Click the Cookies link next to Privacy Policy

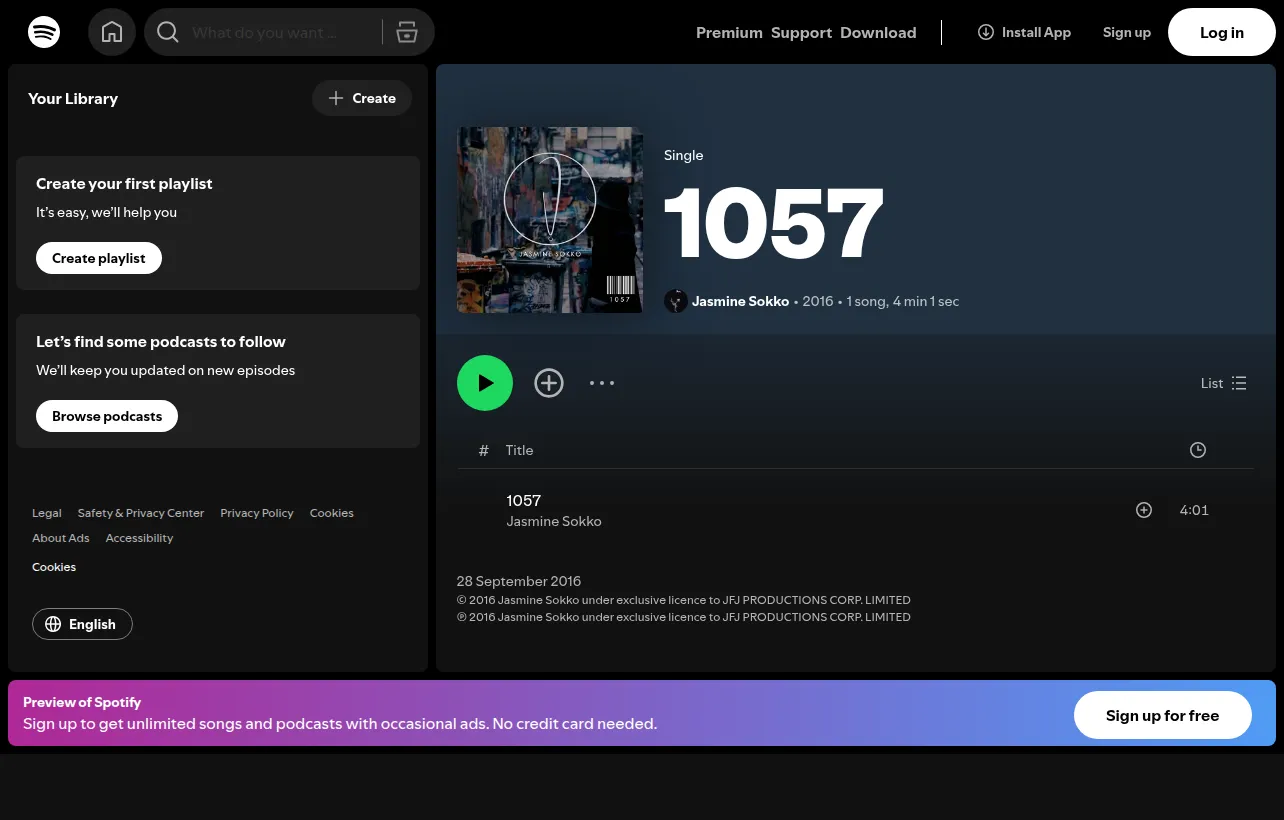coord(332,513)
